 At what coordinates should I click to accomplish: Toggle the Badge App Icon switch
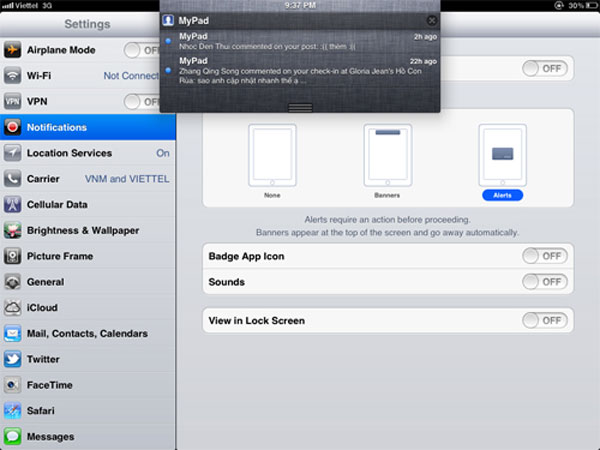[545, 256]
